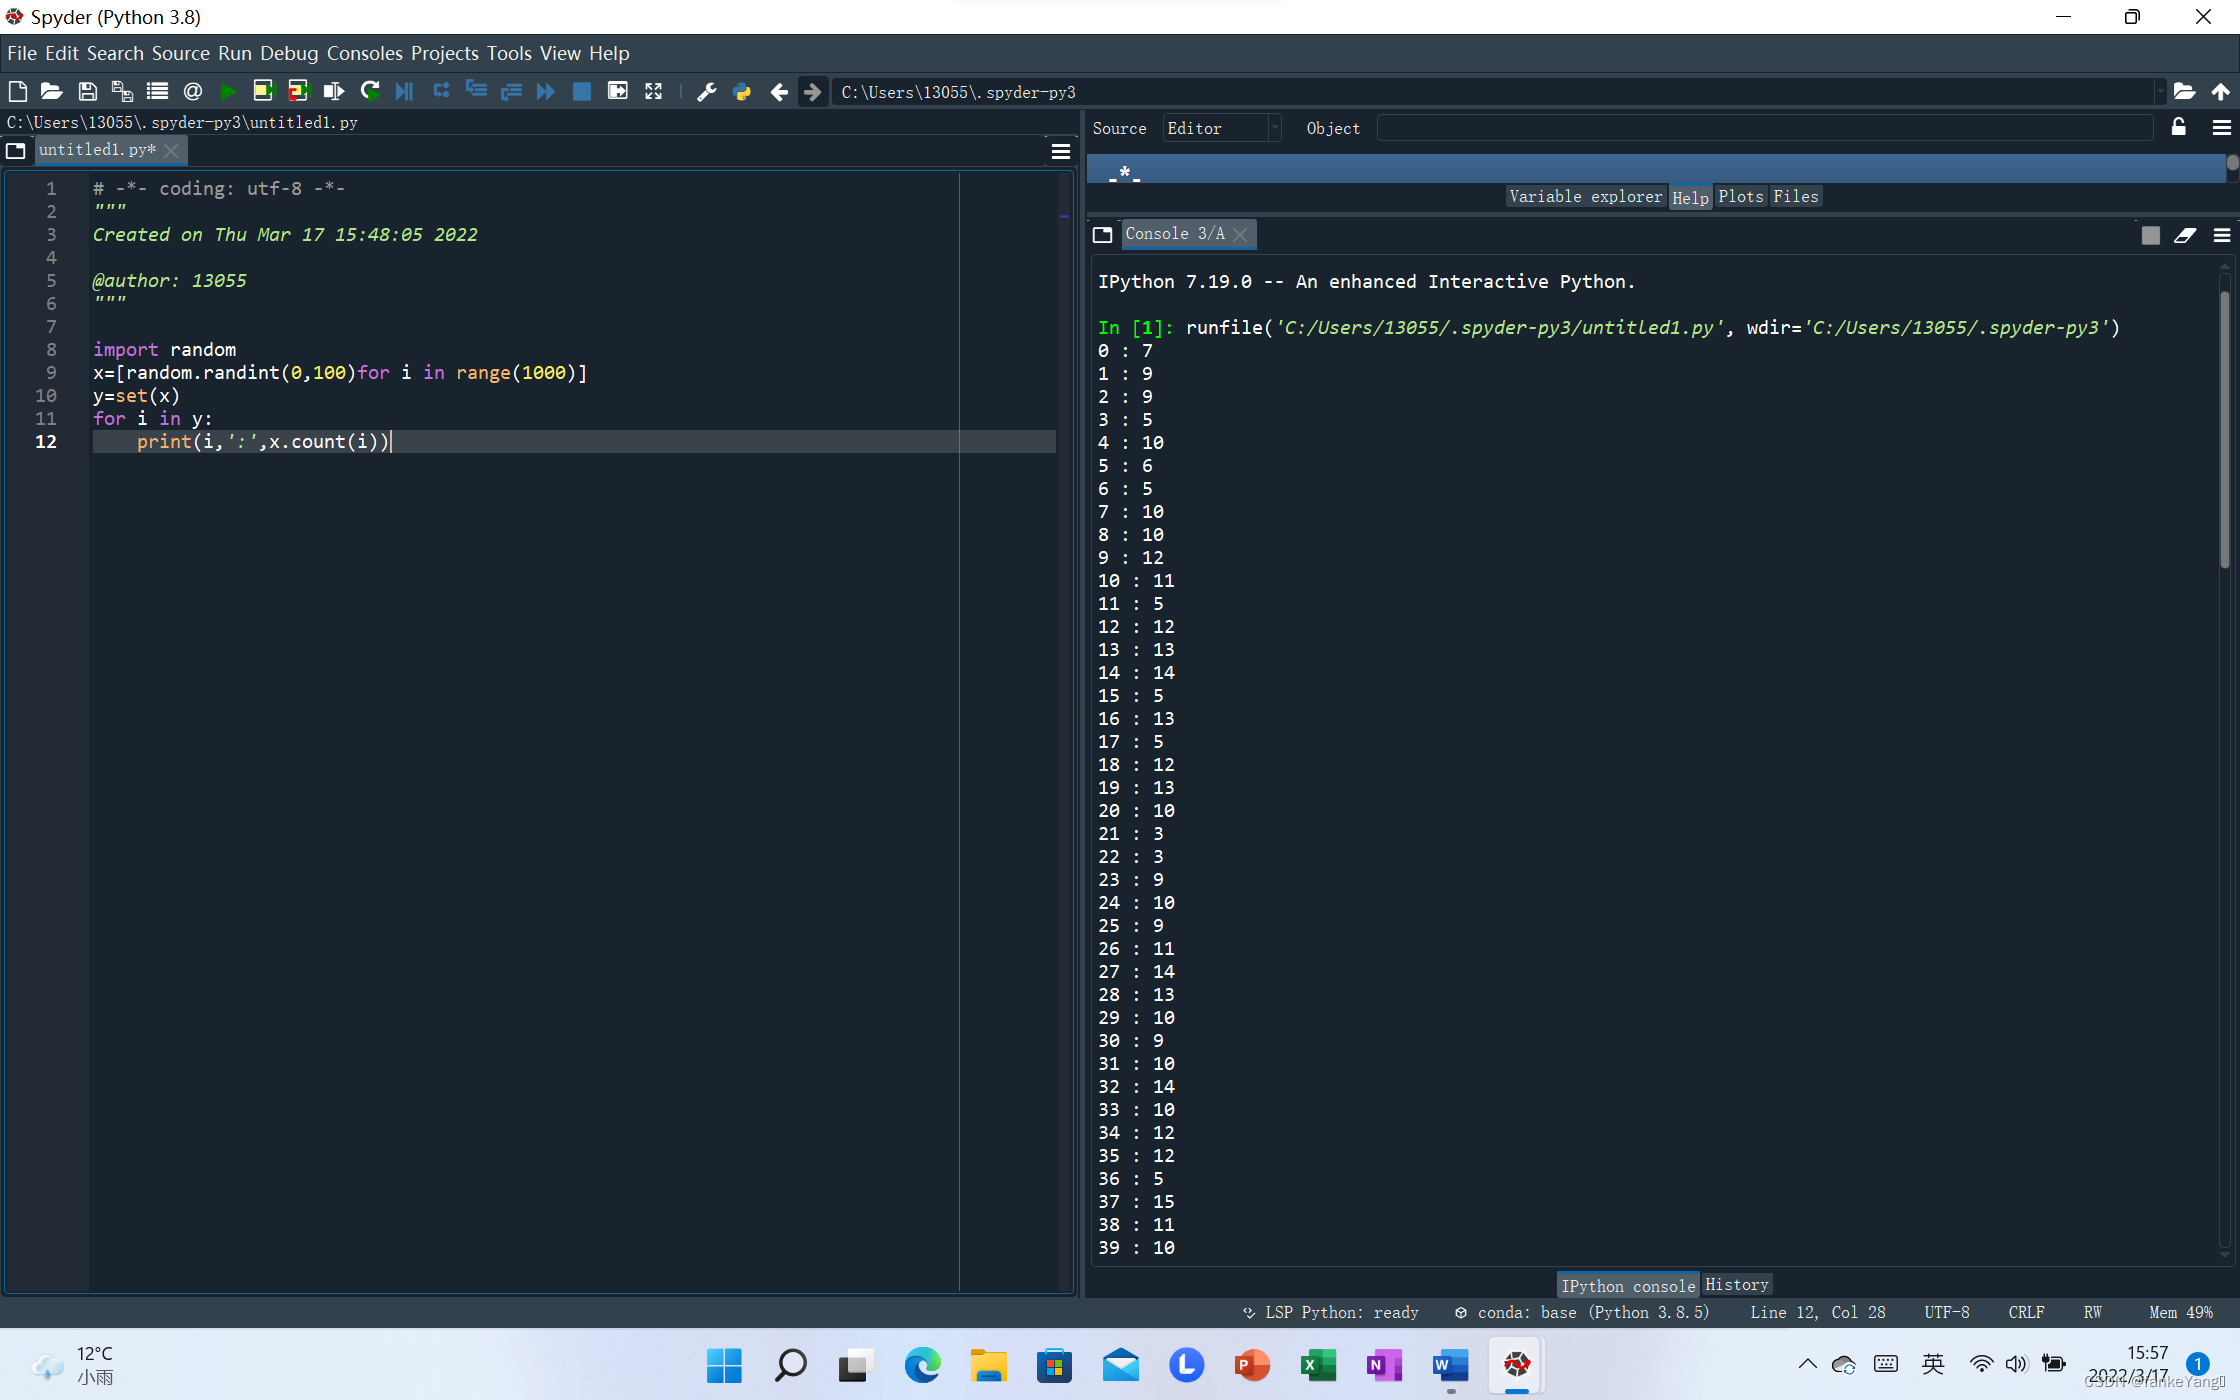This screenshot has width=2240, height=1400.
Task: Open the PYTHONPATH manager Python icon
Action: pyautogui.click(x=741, y=92)
